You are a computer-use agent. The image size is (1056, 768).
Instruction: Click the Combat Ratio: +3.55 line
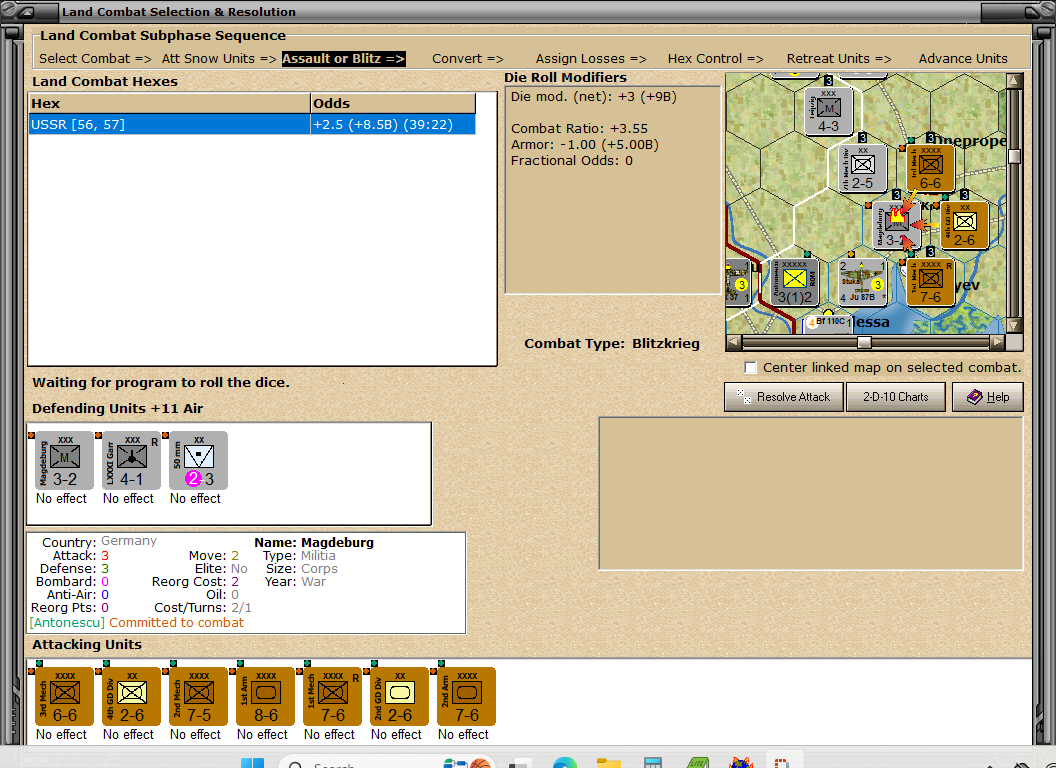coord(579,128)
